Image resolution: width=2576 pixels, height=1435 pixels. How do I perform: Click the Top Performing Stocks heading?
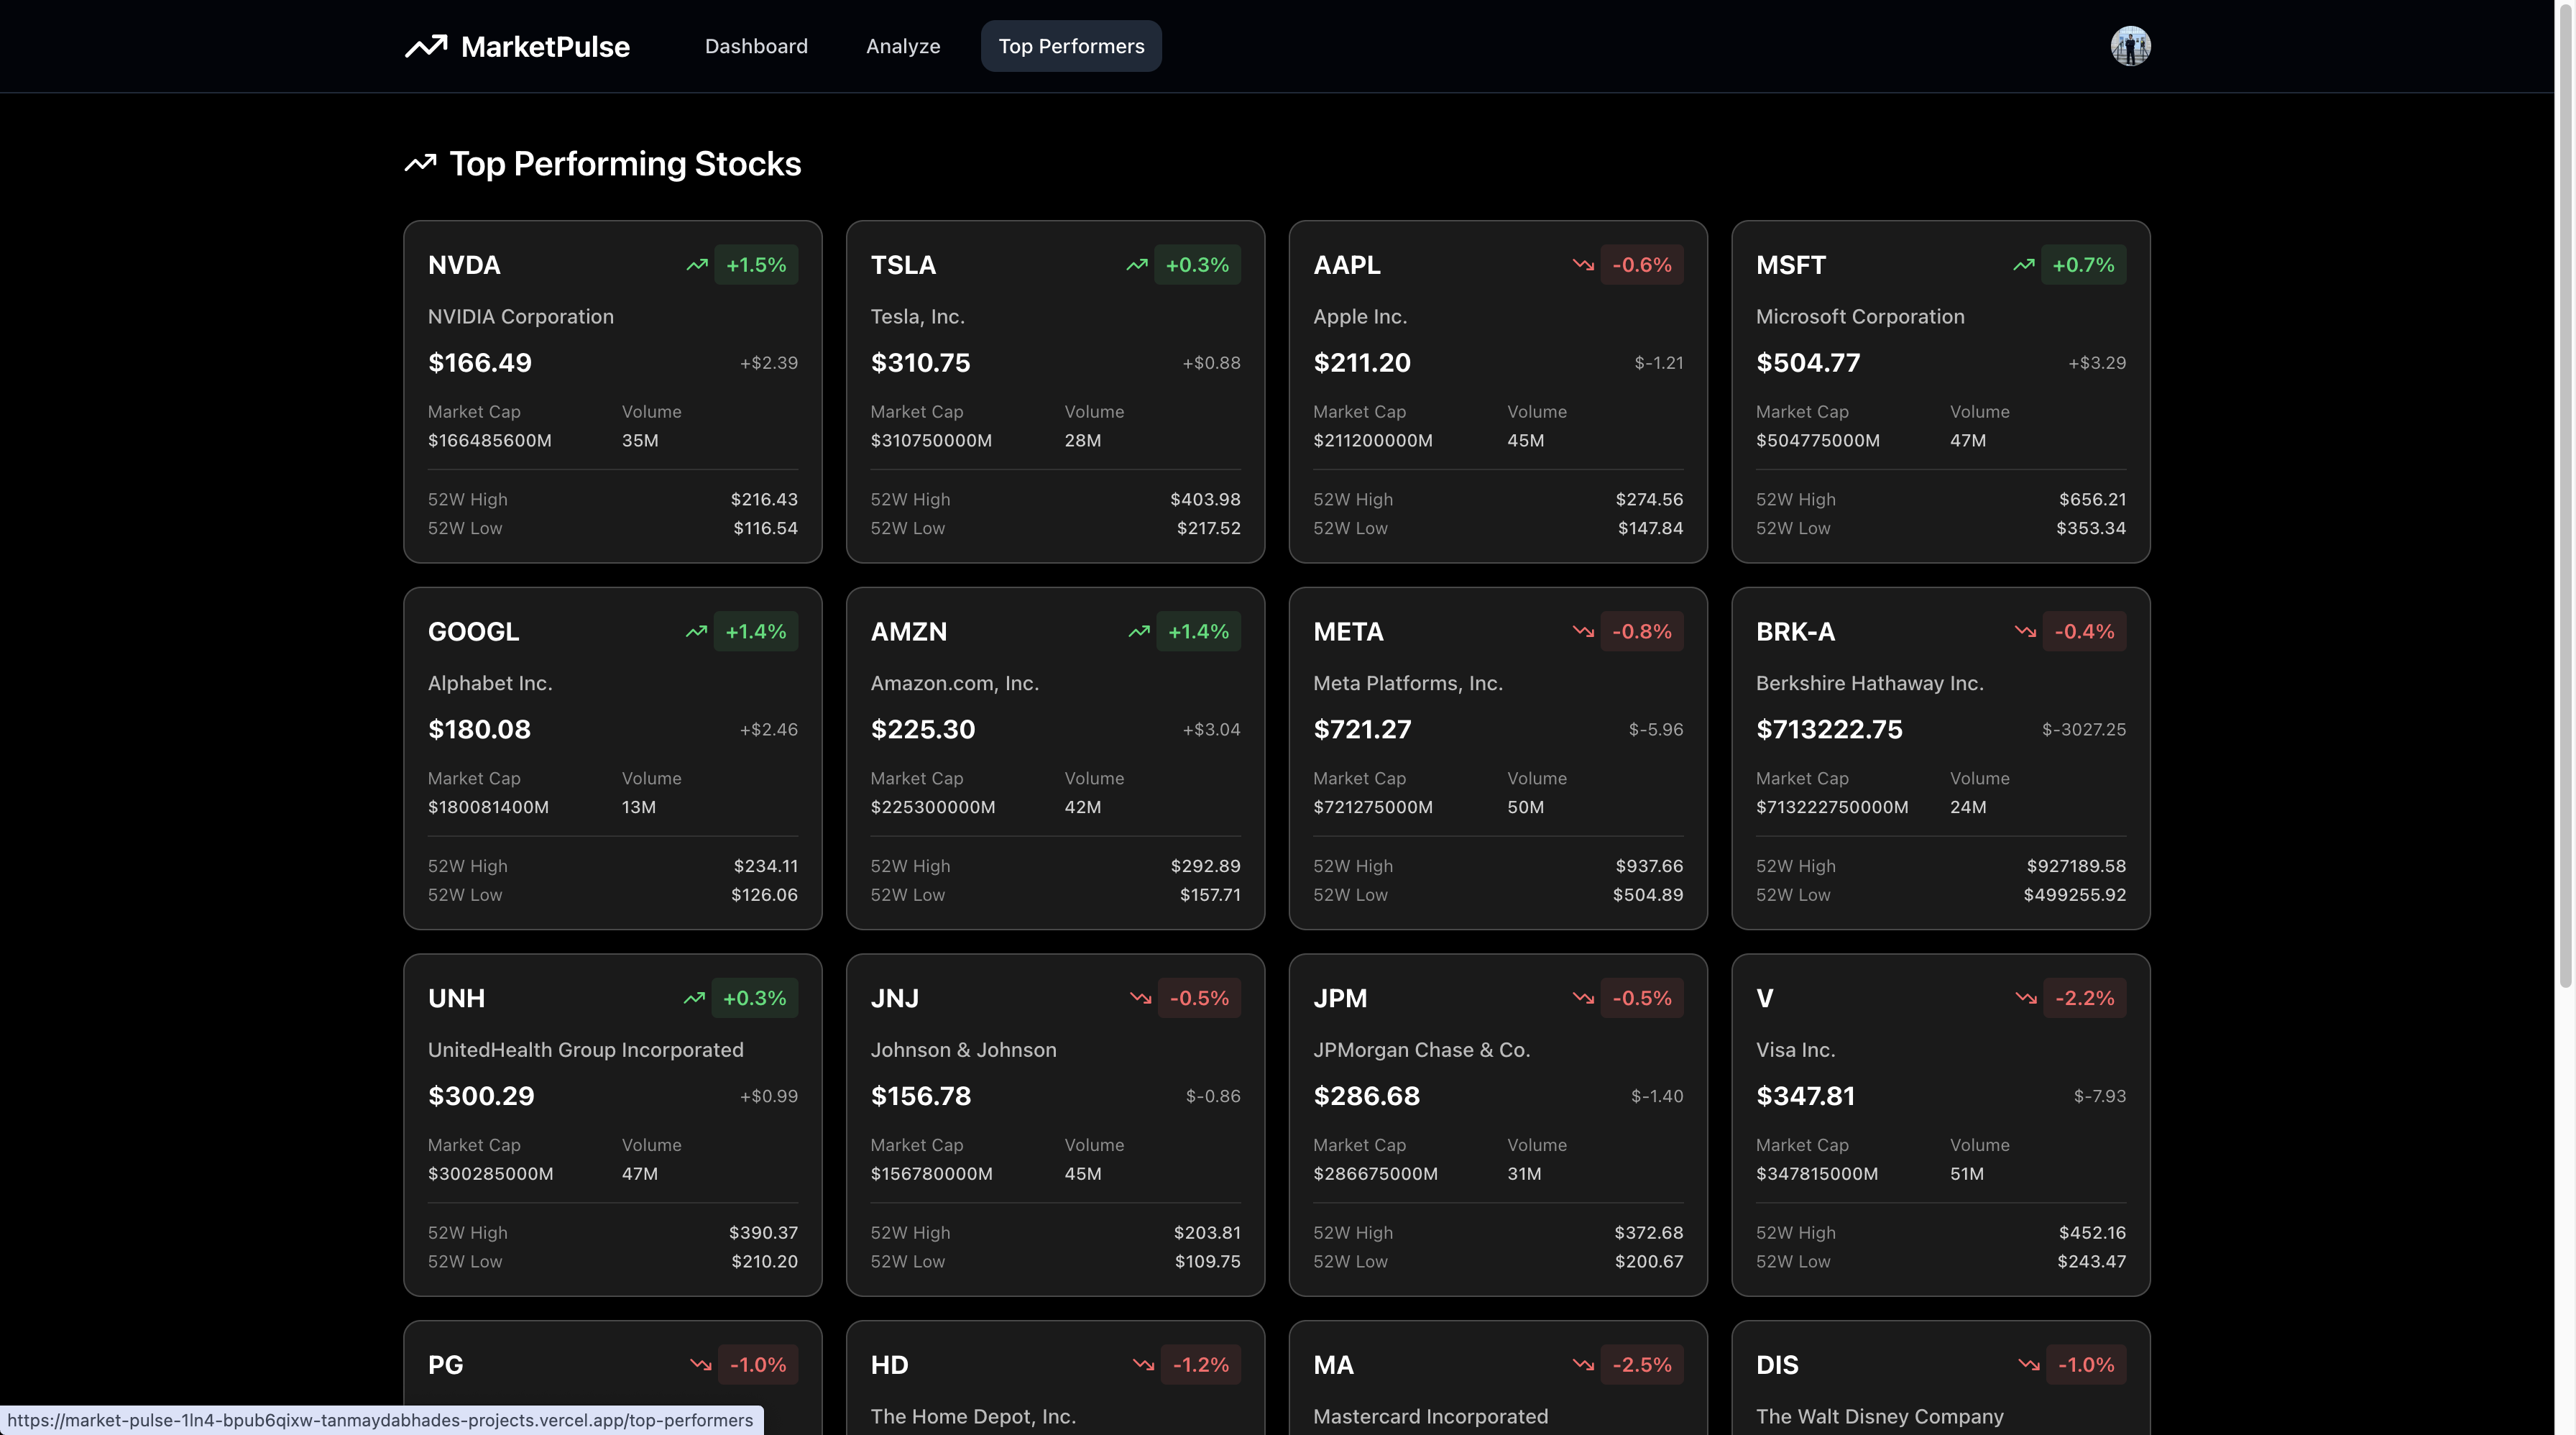click(x=625, y=164)
